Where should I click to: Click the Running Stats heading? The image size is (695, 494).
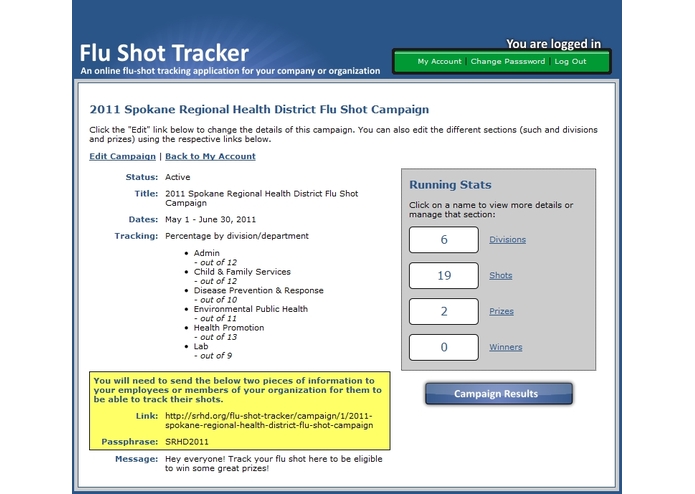[450, 185]
